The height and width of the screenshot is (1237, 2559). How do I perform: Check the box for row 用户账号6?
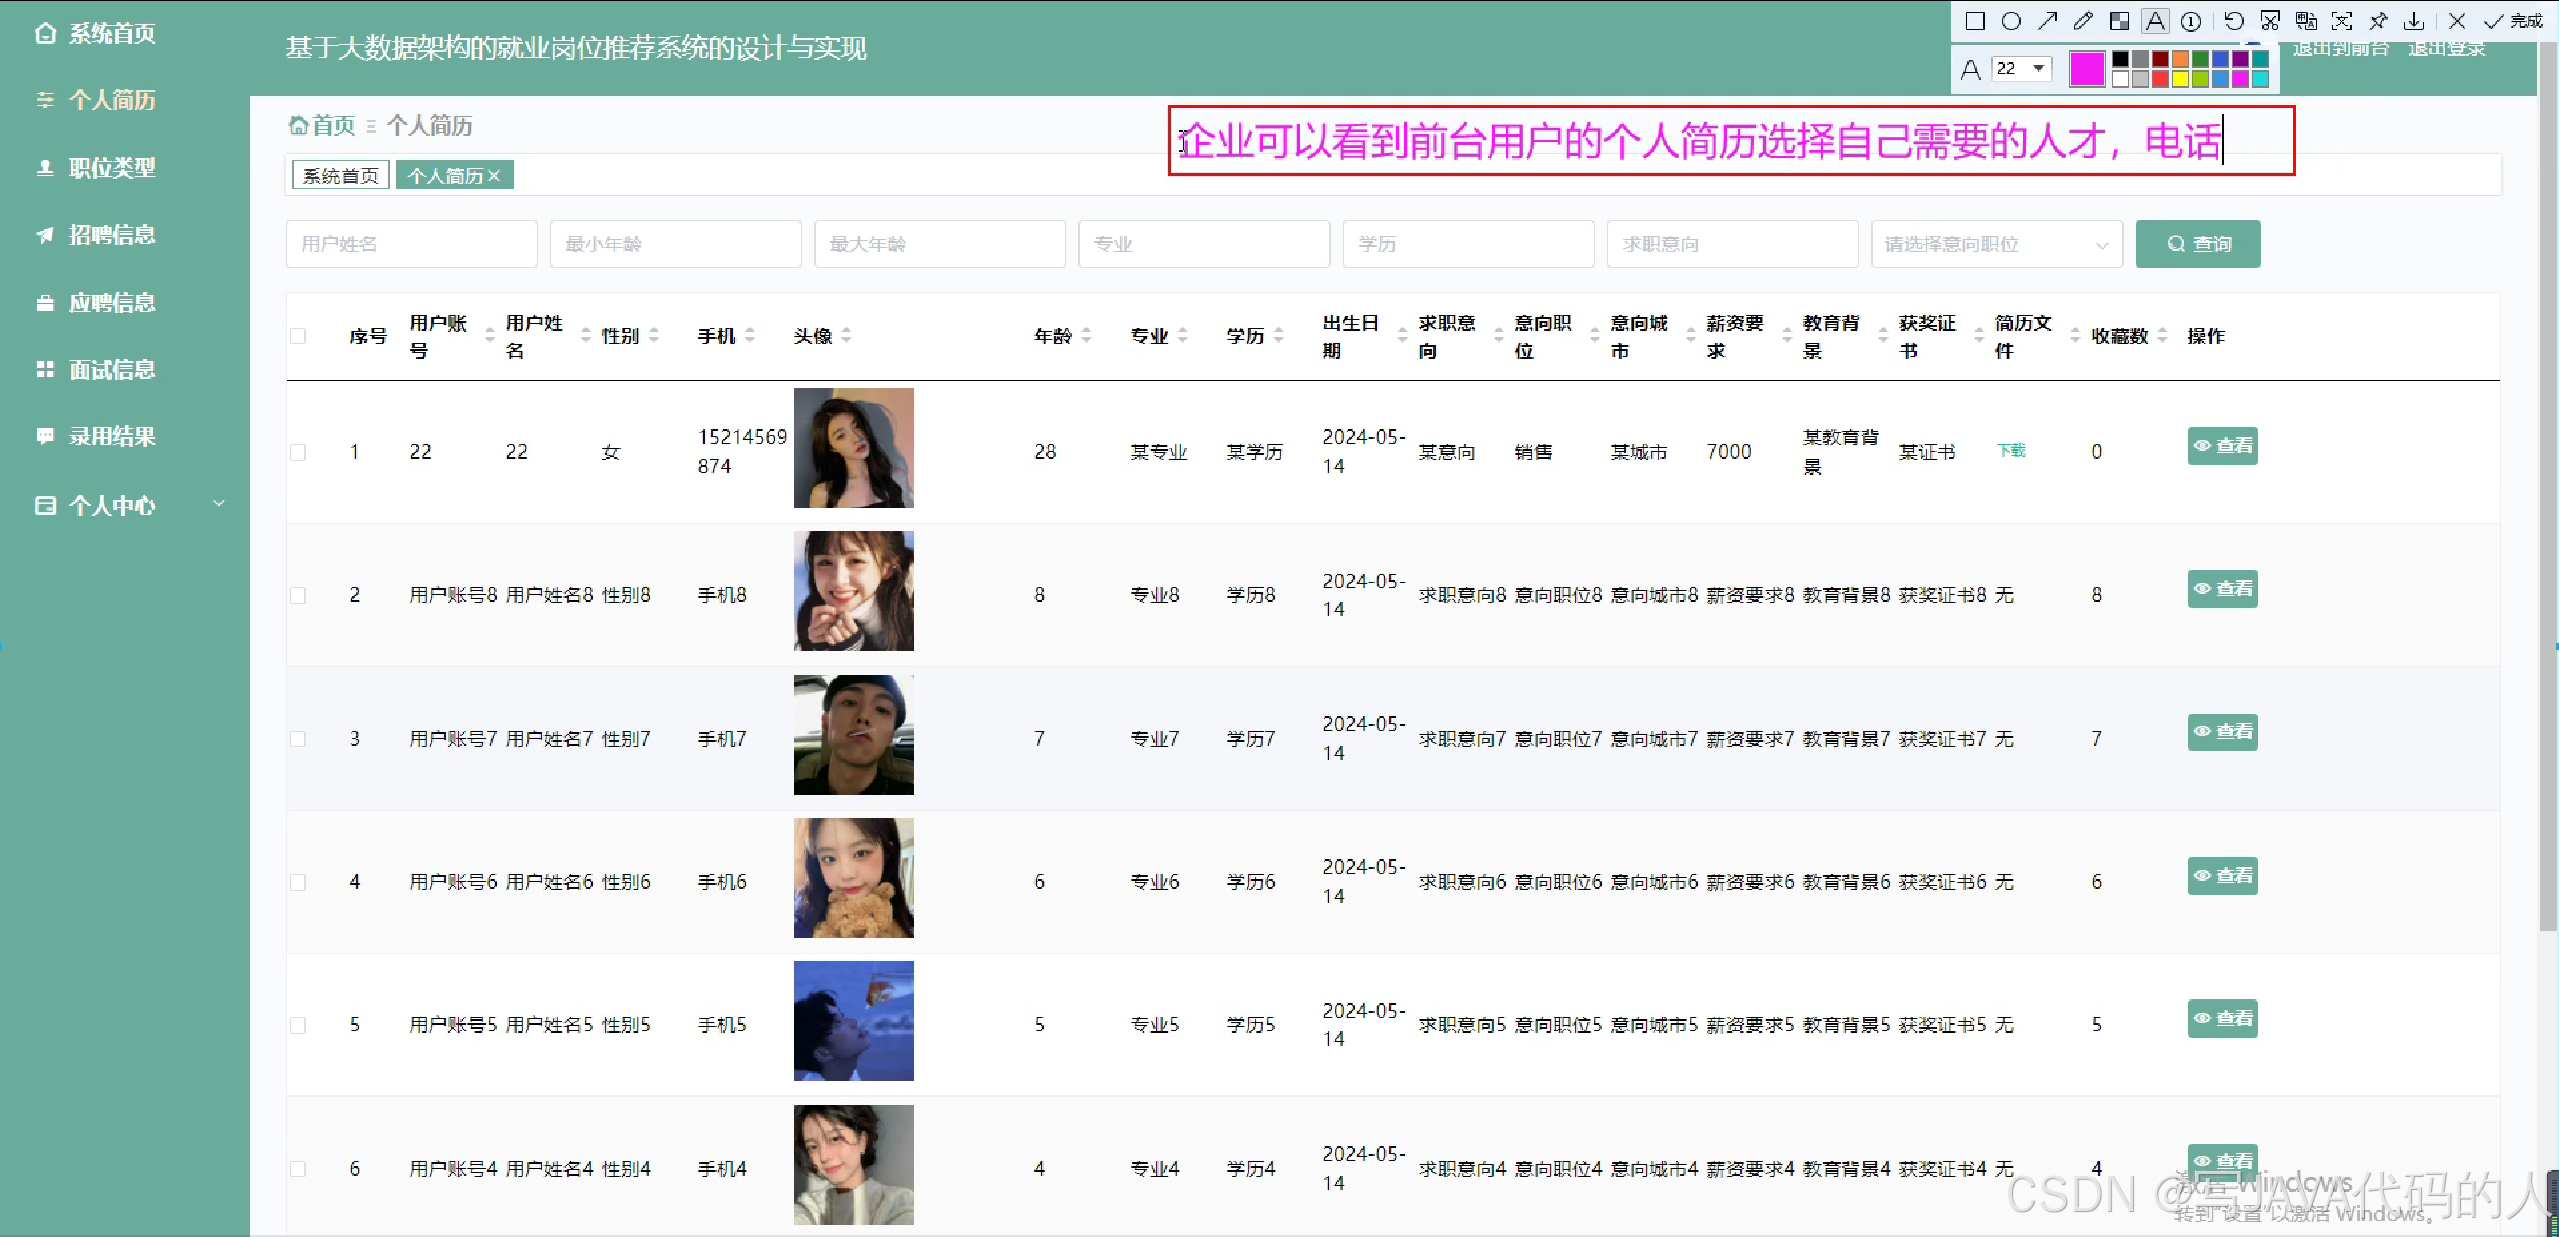298,882
